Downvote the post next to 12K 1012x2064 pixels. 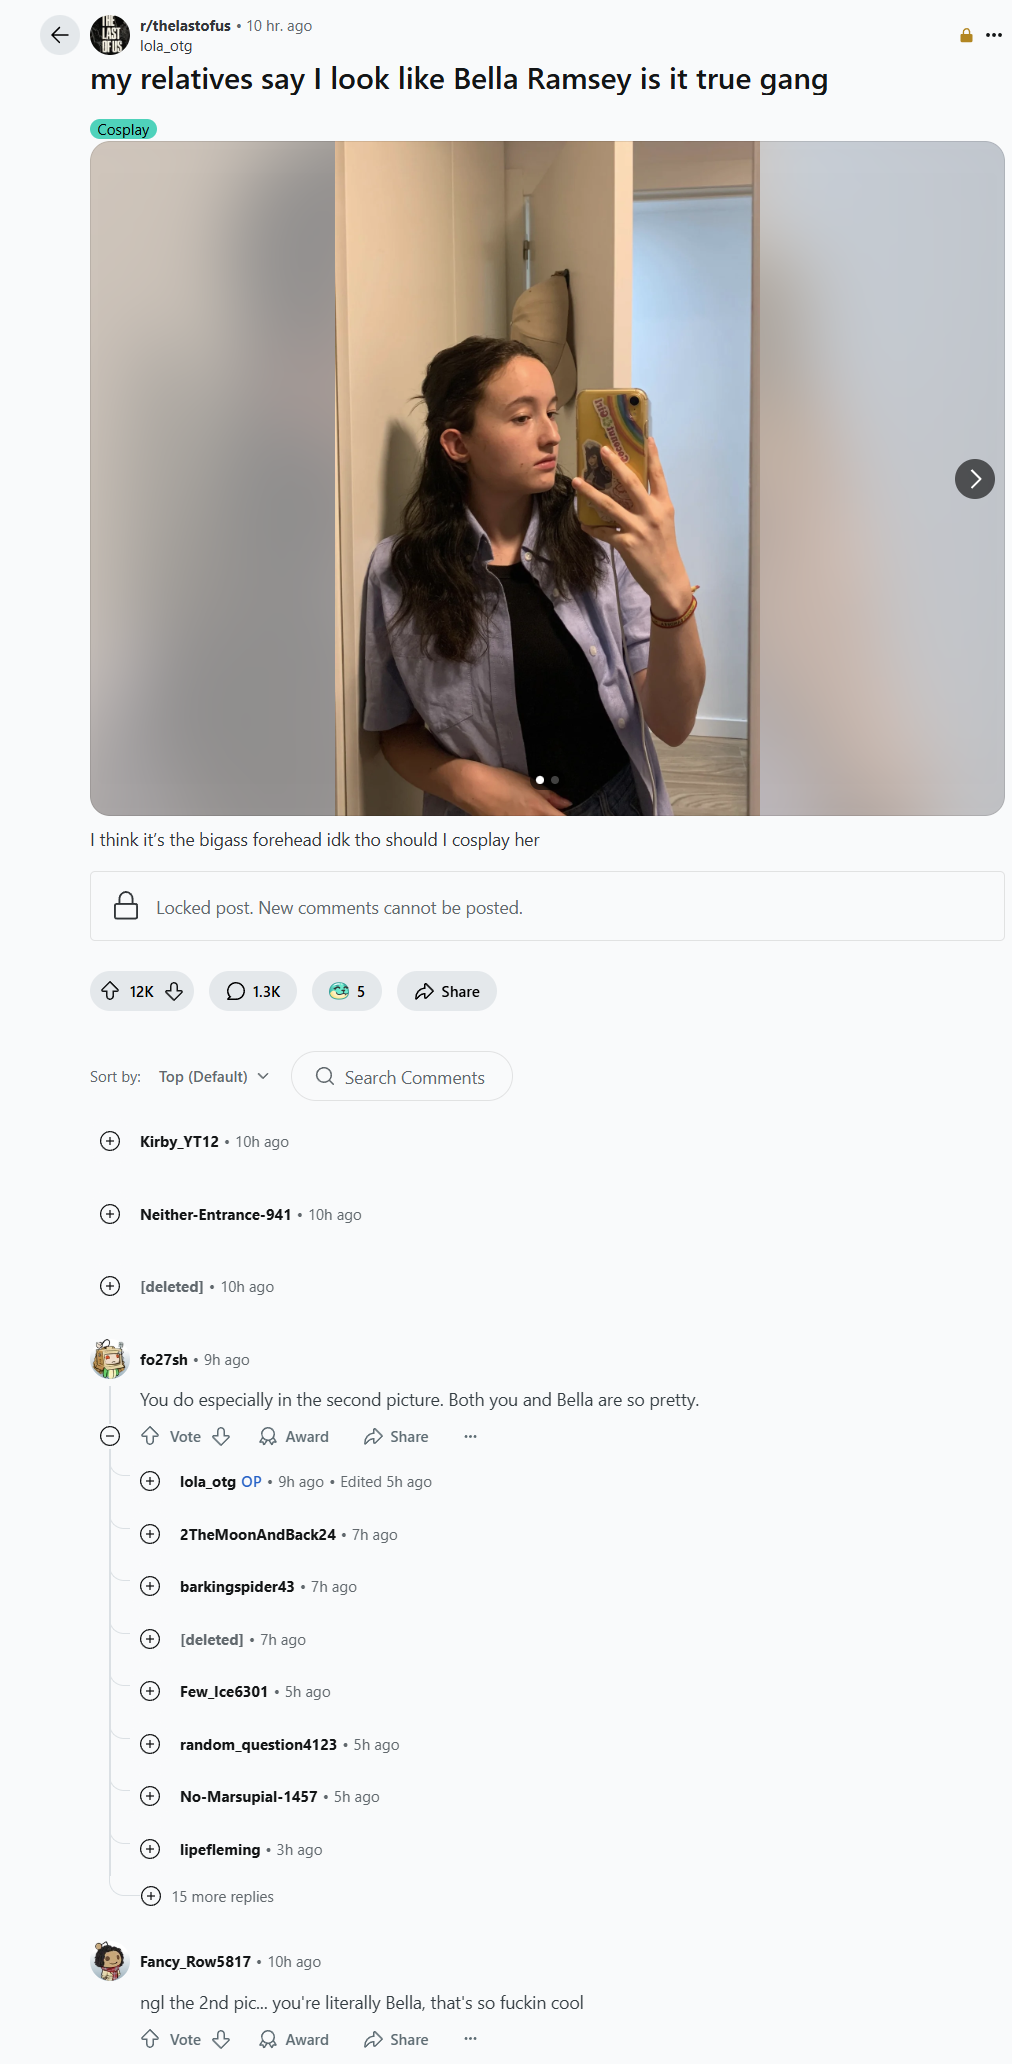174,991
